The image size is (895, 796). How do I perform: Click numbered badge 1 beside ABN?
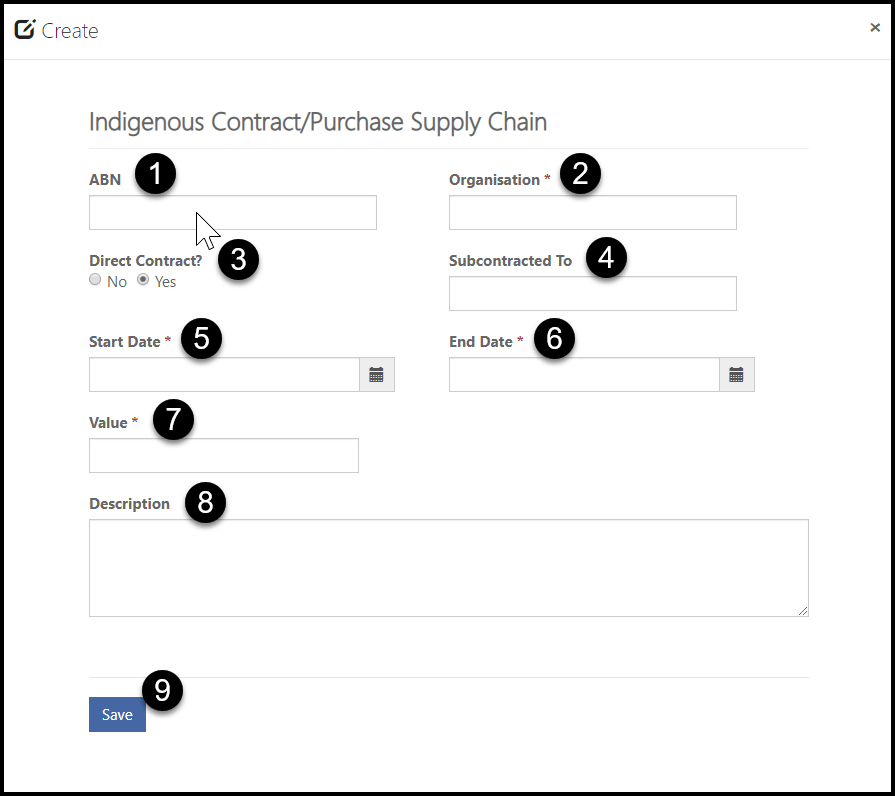click(155, 173)
